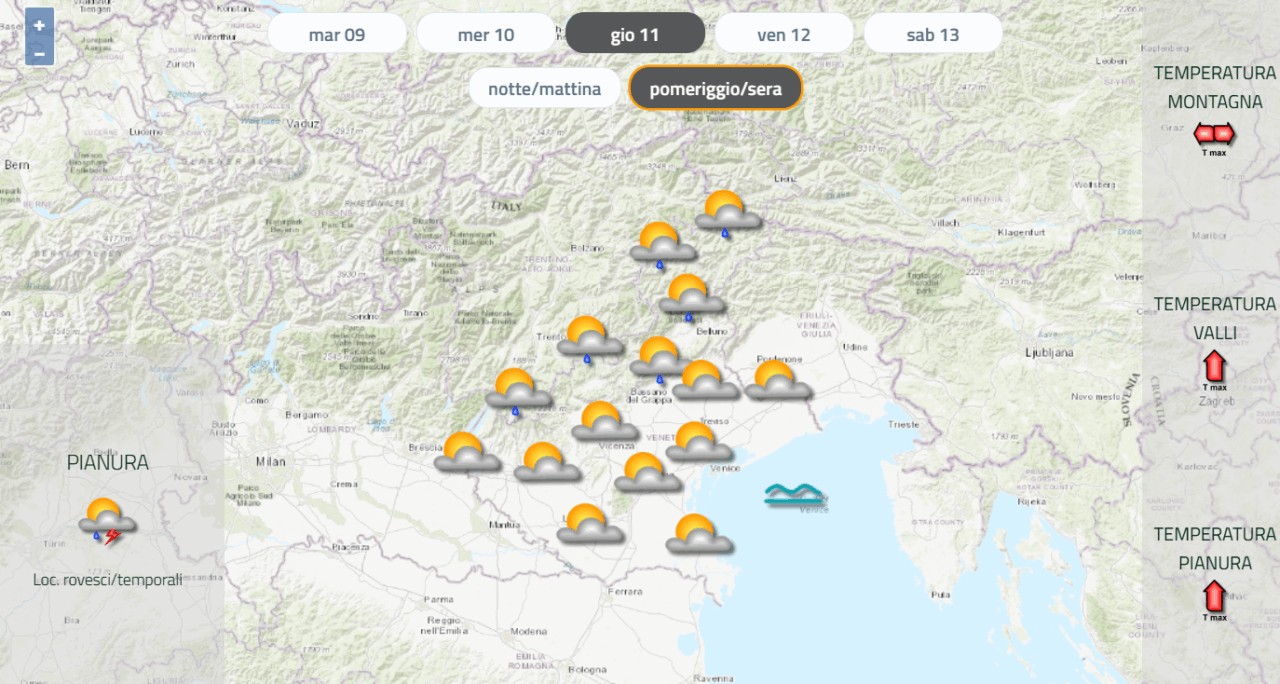
Task: Click the TEMPERATURA MONTAGNA label
Action: [1215, 87]
